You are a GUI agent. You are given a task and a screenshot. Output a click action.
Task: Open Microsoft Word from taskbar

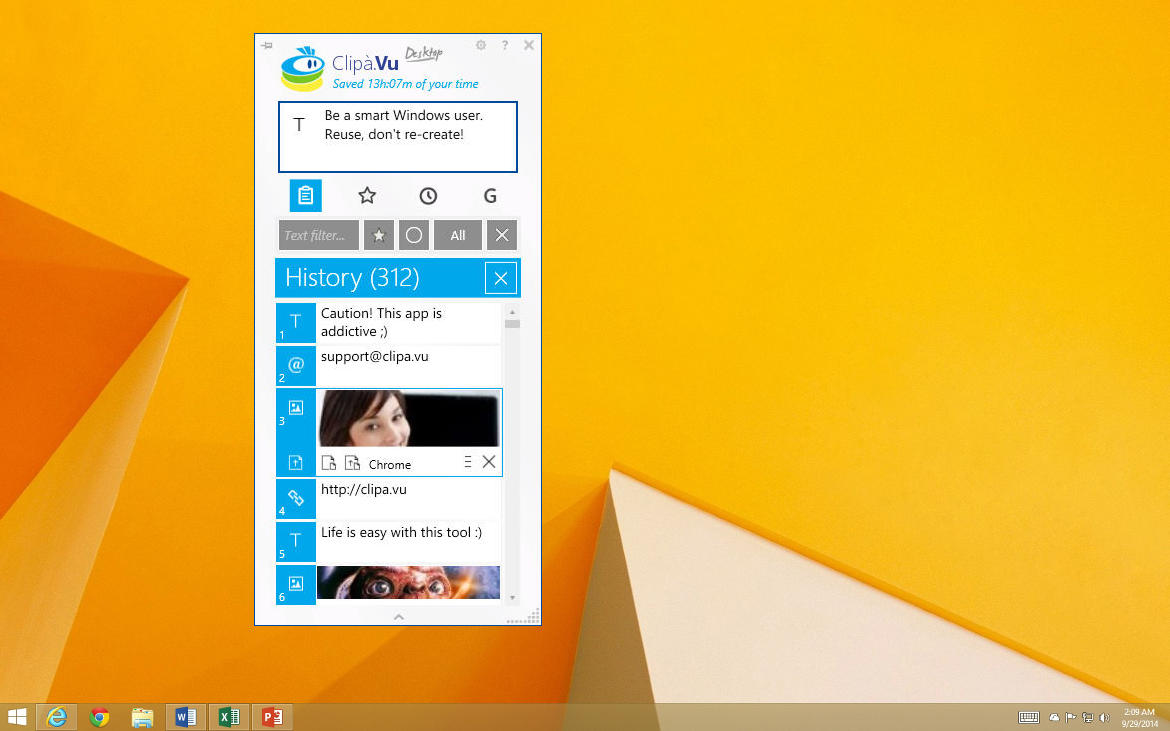tap(186, 717)
